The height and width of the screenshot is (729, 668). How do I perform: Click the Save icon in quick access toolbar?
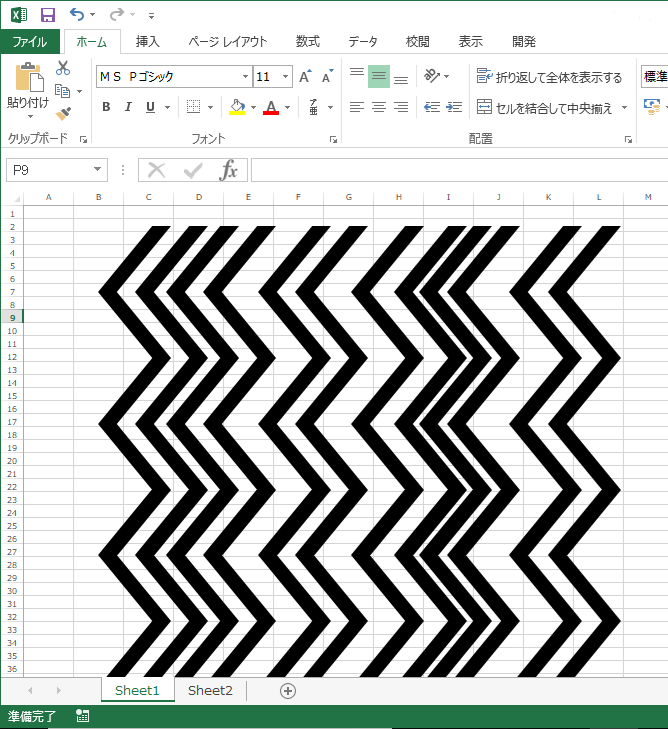pos(47,15)
